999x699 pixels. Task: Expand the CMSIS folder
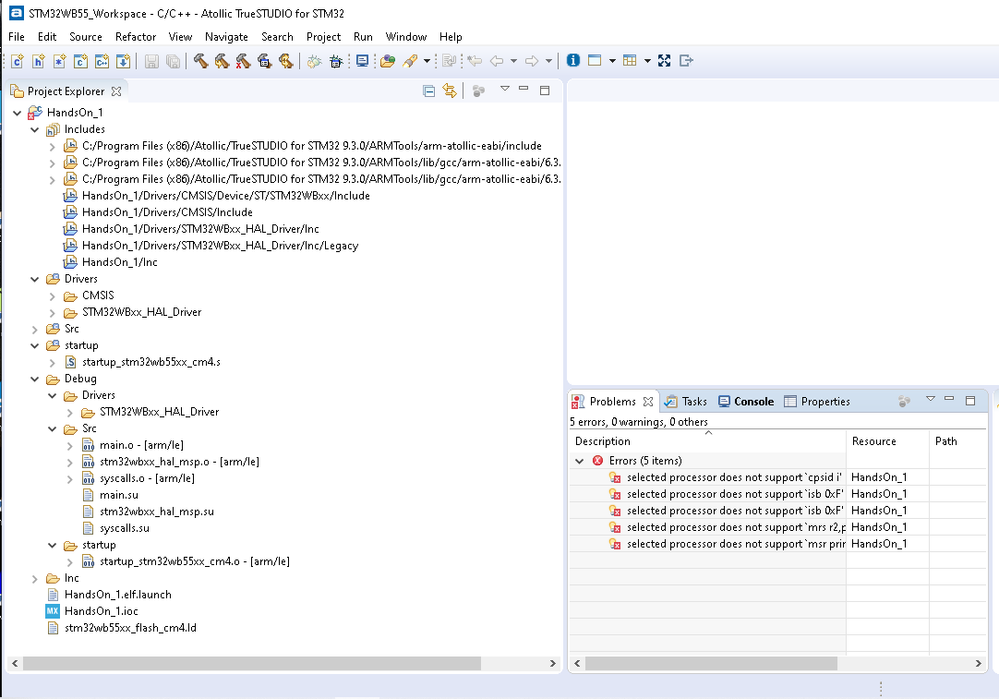pyautogui.click(x=52, y=296)
